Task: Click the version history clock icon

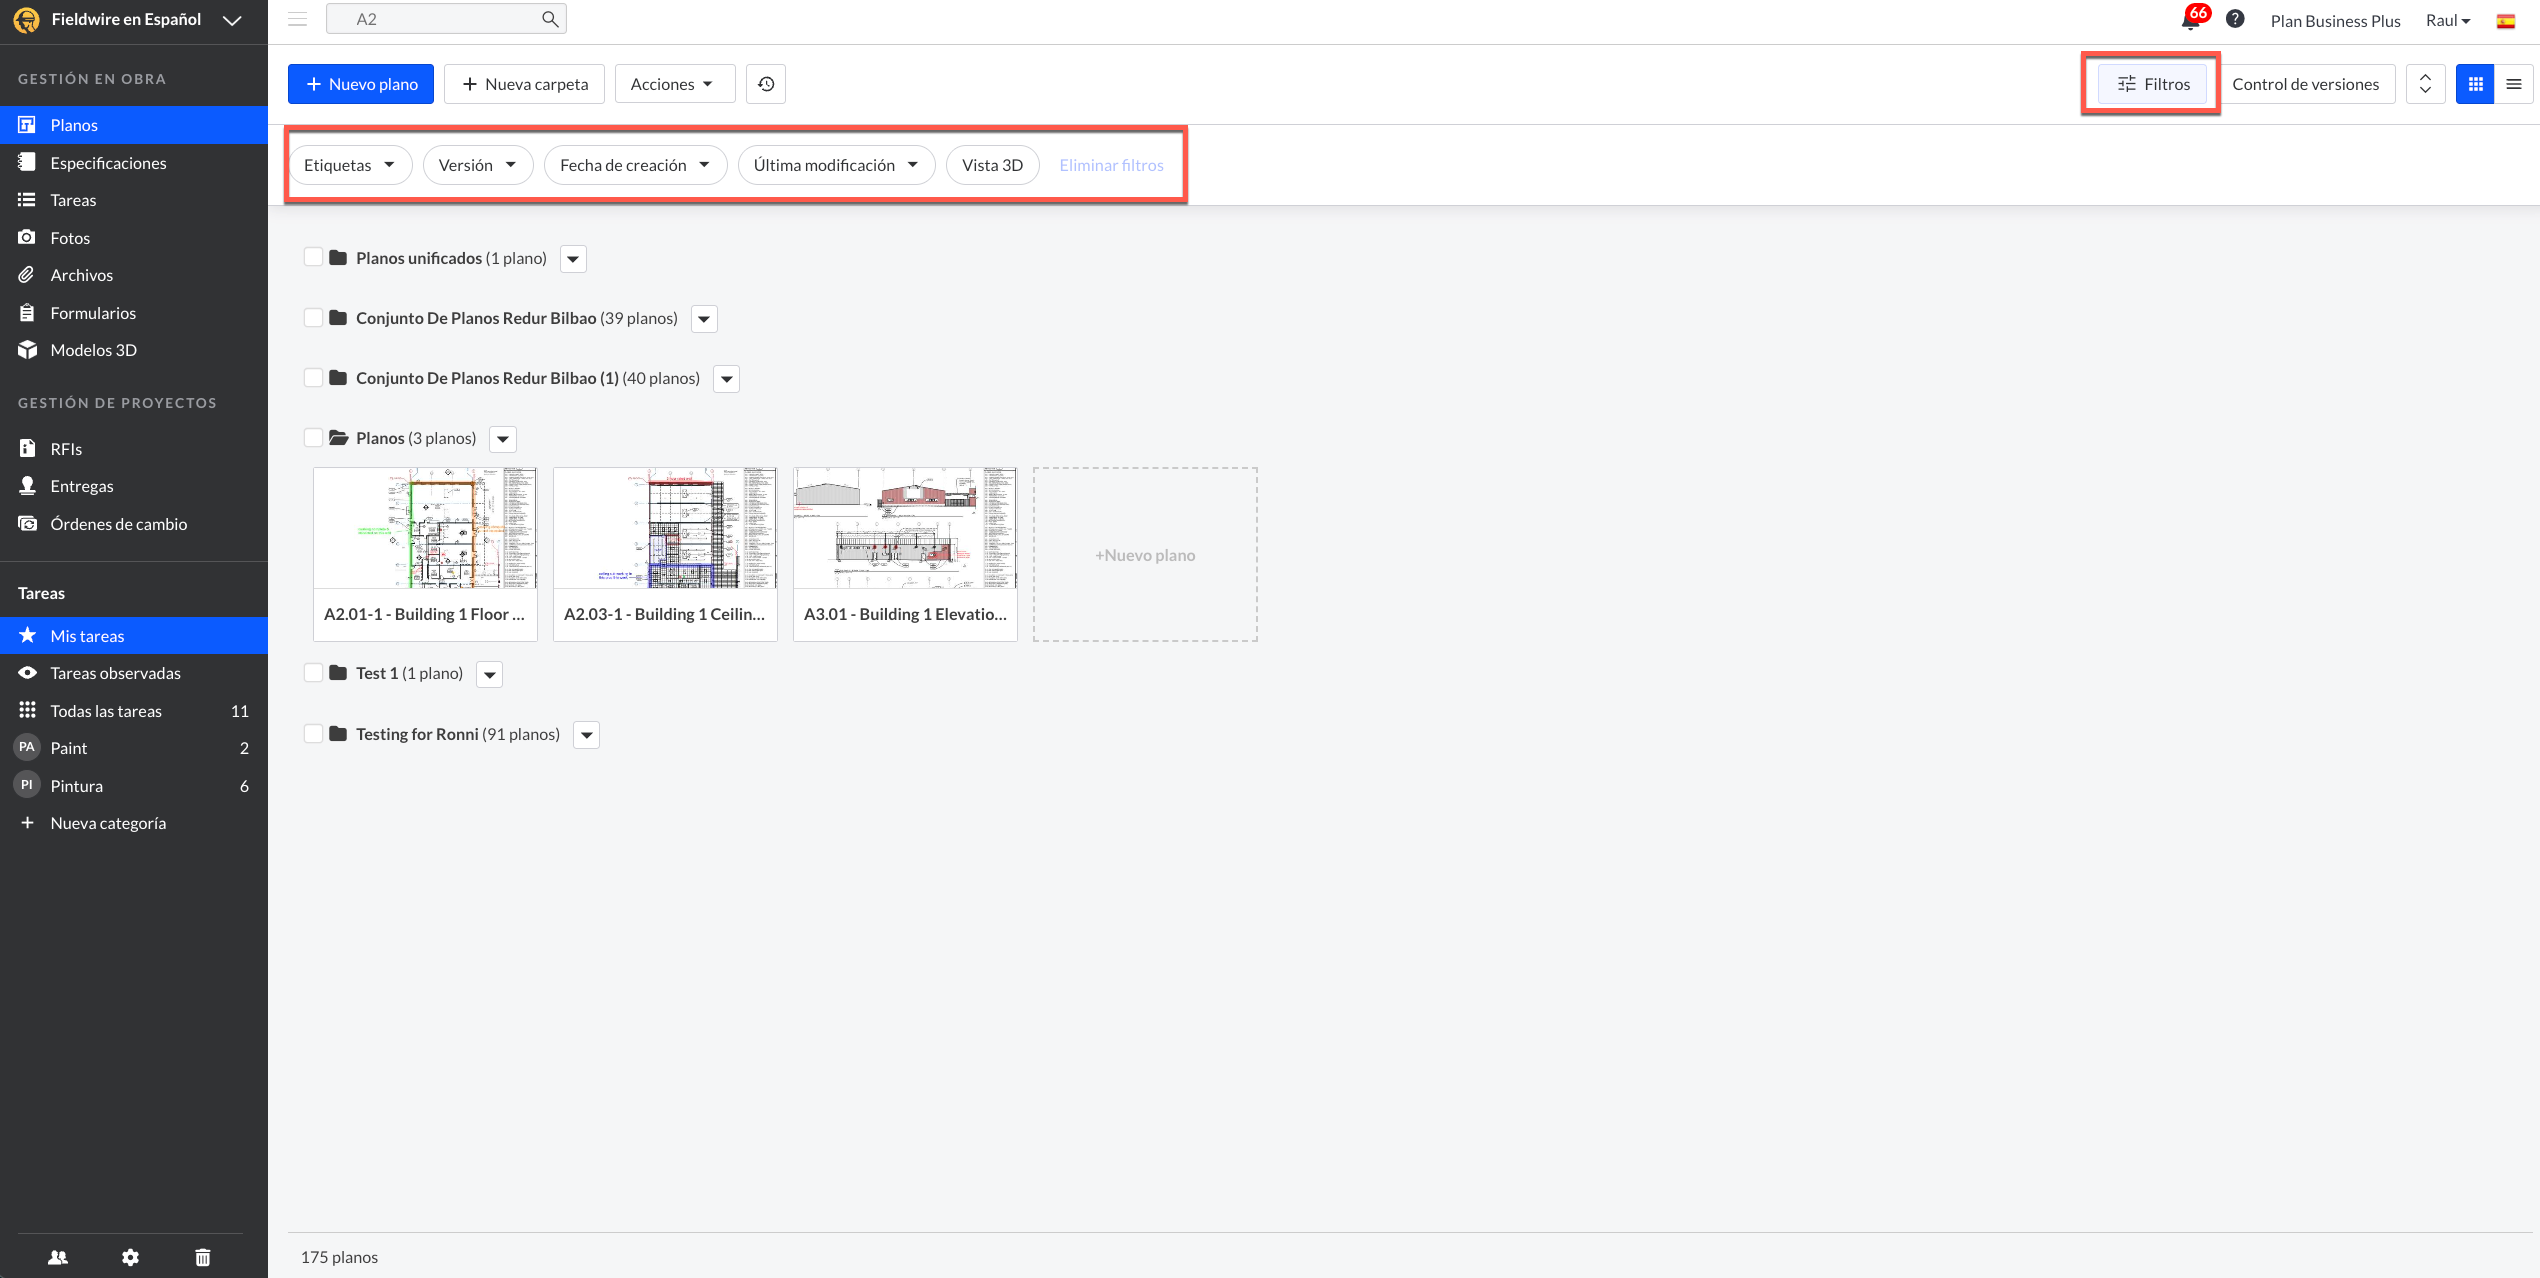Action: pos(766,84)
